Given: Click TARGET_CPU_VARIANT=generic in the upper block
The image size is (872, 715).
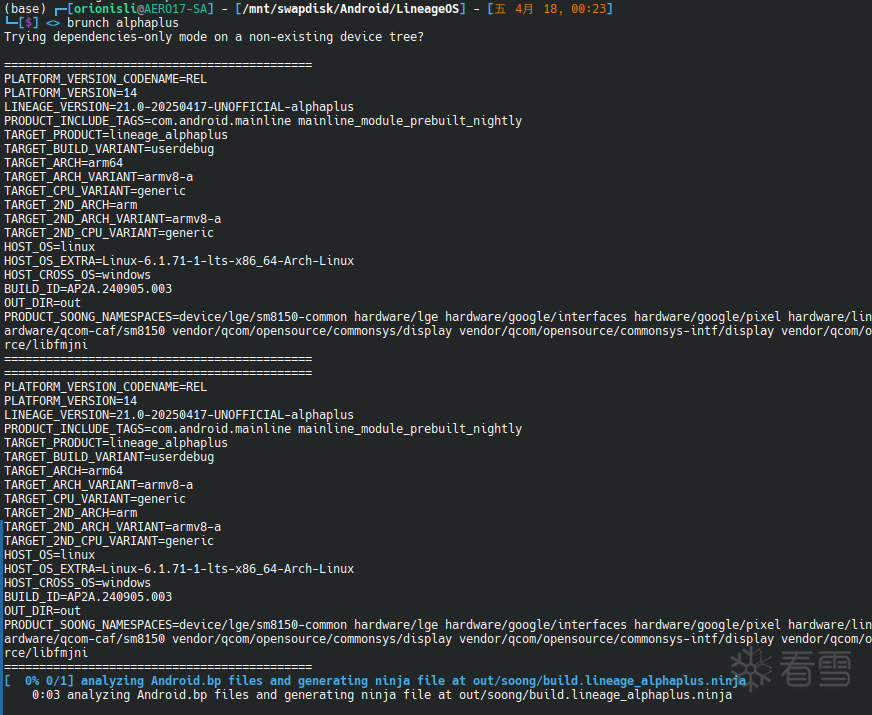Looking at the screenshot, I should click(x=95, y=191).
